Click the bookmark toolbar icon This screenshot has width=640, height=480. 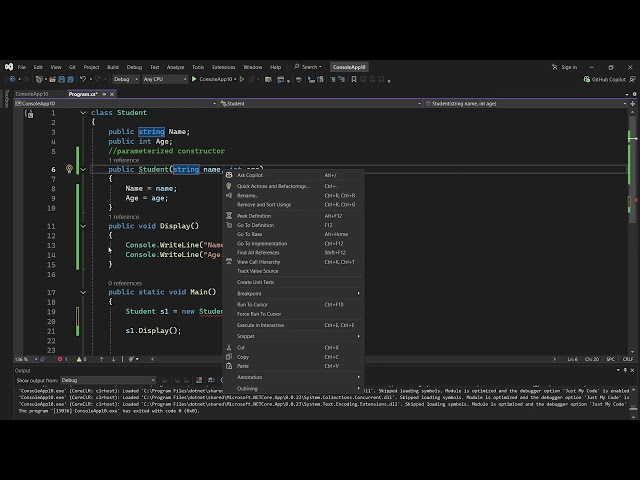click(x=354, y=79)
